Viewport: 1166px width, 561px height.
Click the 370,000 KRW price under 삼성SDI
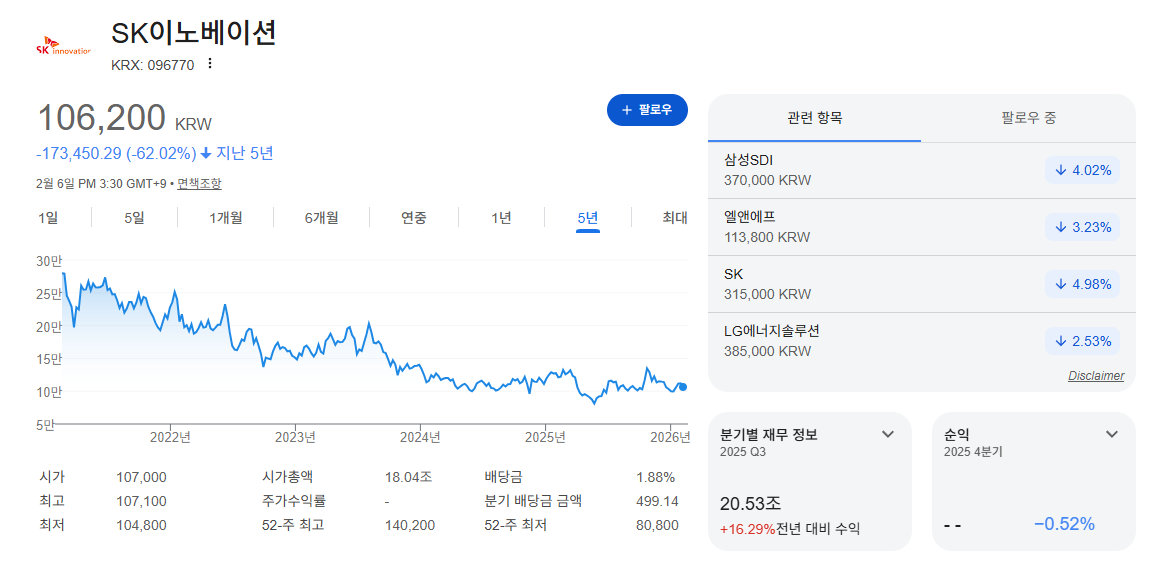point(767,180)
